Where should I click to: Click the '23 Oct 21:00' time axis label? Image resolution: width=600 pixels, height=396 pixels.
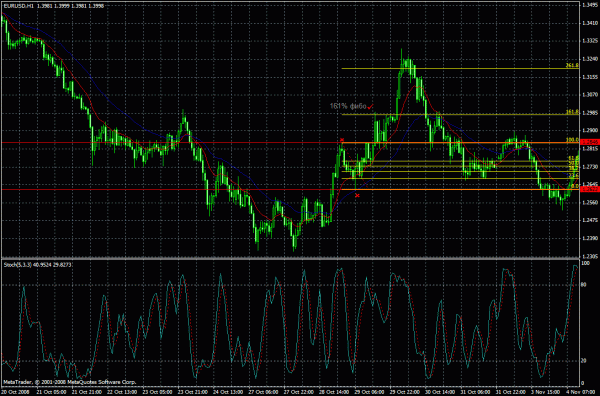pyautogui.click(x=192, y=392)
